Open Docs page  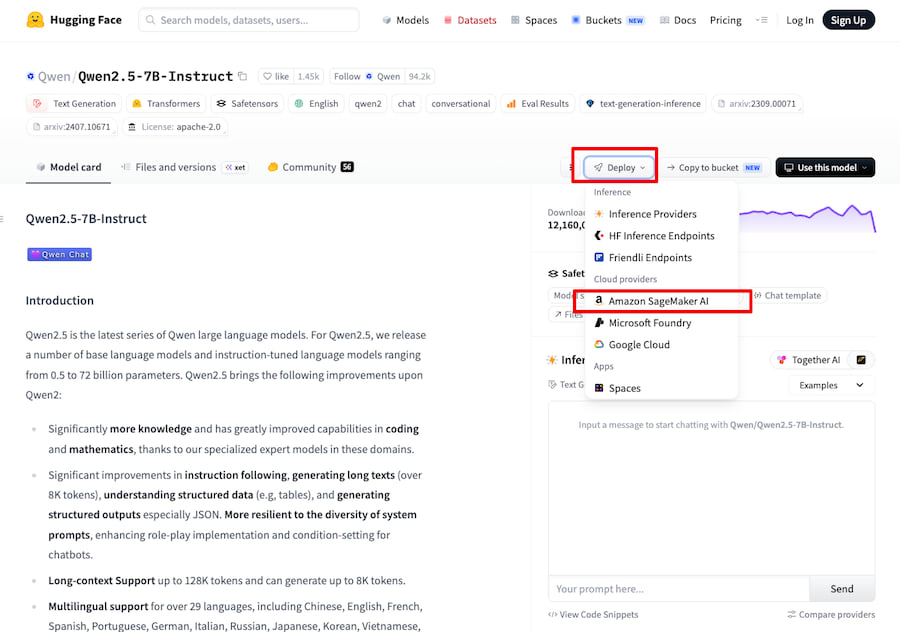pyautogui.click(x=678, y=20)
